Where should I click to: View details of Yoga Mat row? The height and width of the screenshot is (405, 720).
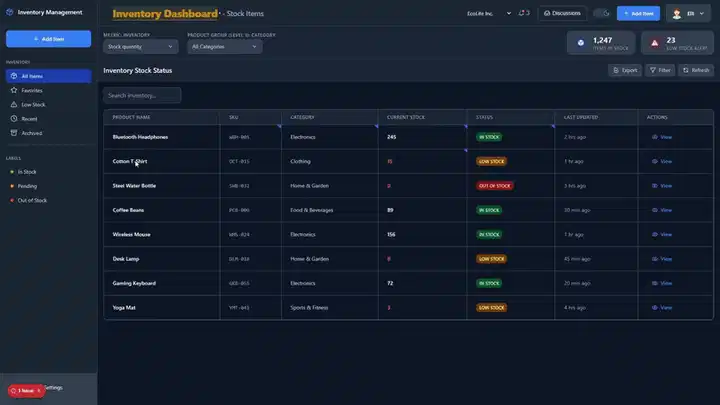click(x=662, y=308)
